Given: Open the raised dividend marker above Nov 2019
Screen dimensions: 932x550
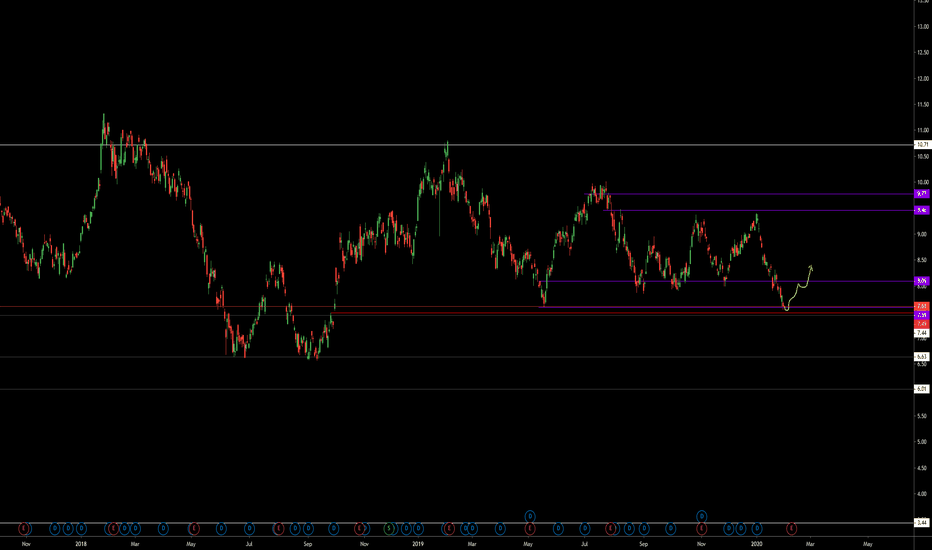Looking at the screenshot, I should [701, 516].
